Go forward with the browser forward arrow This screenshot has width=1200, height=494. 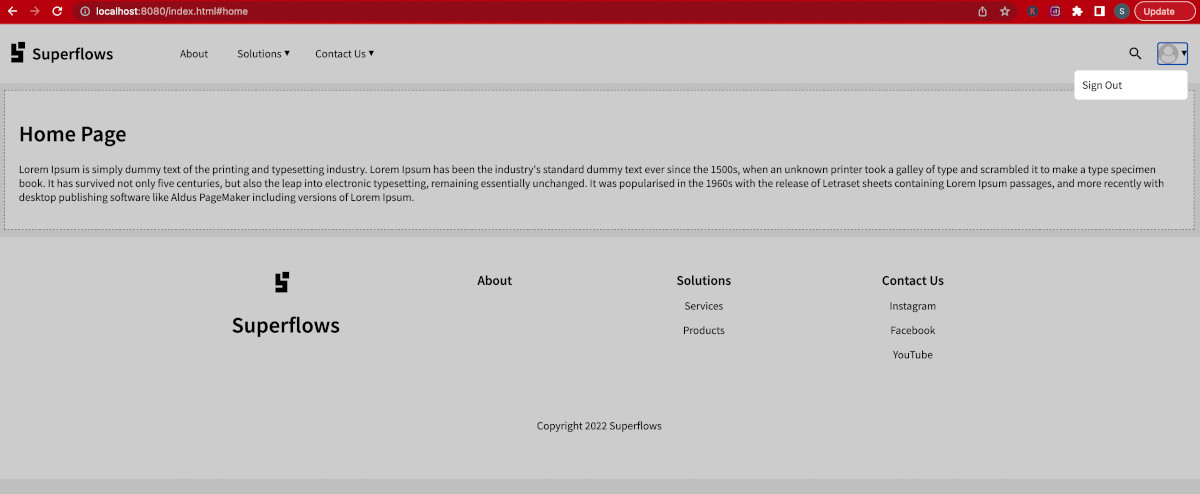[35, 11]
